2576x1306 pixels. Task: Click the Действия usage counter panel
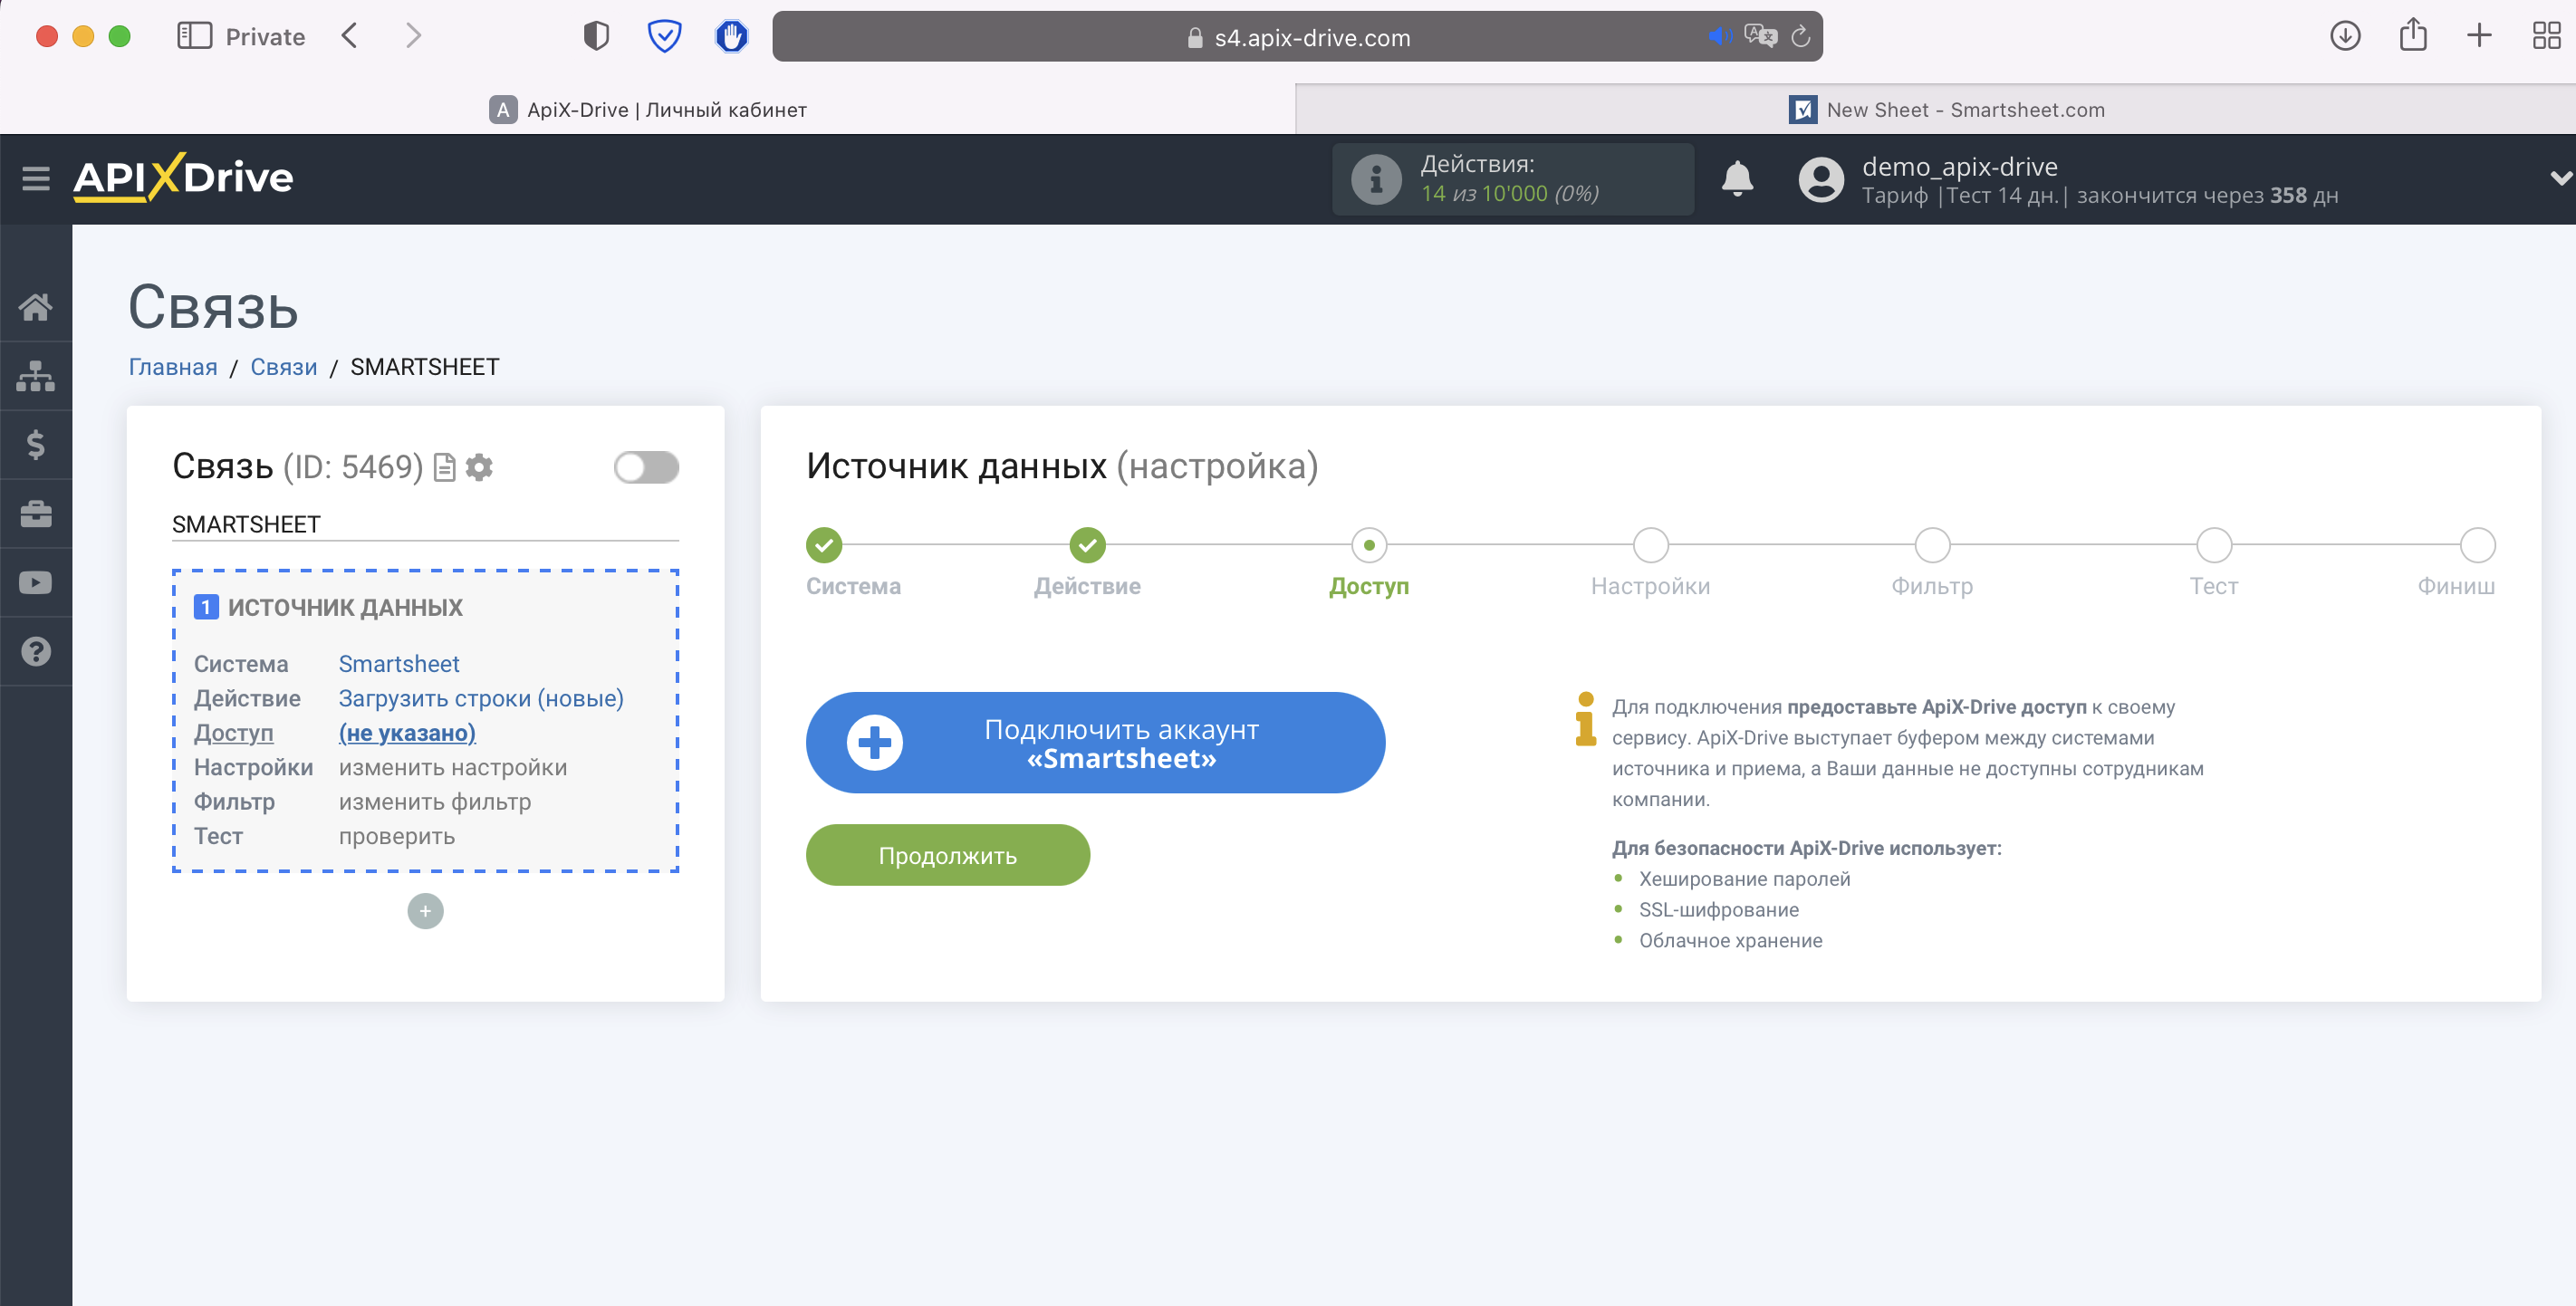[1513, 179]
